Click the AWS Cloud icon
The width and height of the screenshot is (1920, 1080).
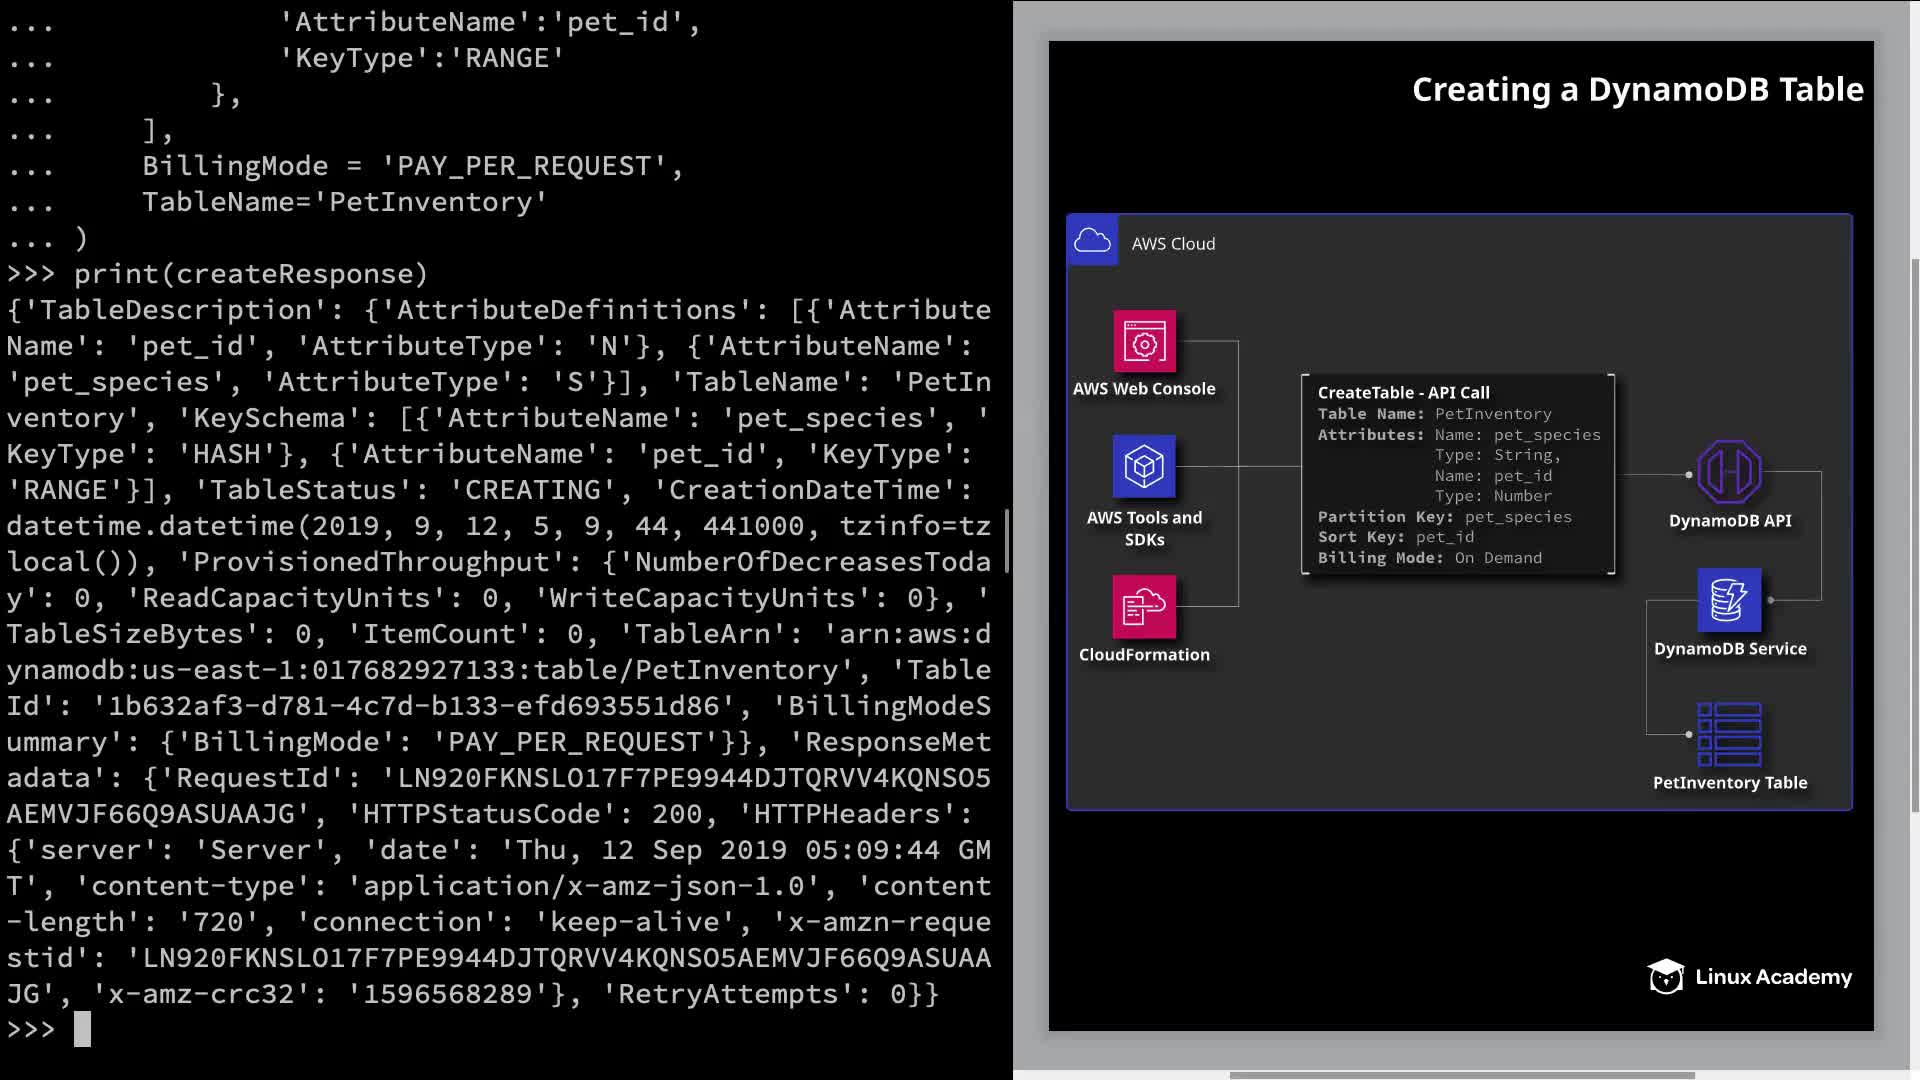pyautogui.click(x=1092, y=241)
